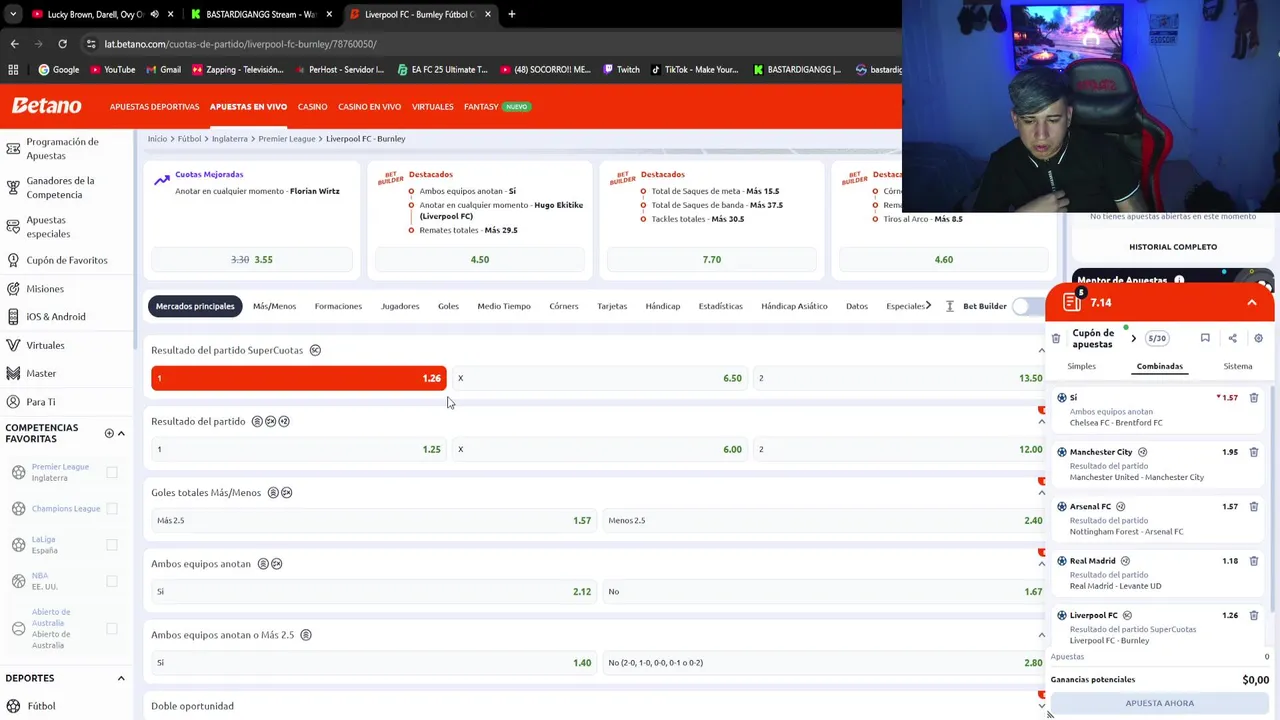The image size is (1280, 720).
Task: Open the browser tab search dropdown
Action: click(x=12, y=14)
